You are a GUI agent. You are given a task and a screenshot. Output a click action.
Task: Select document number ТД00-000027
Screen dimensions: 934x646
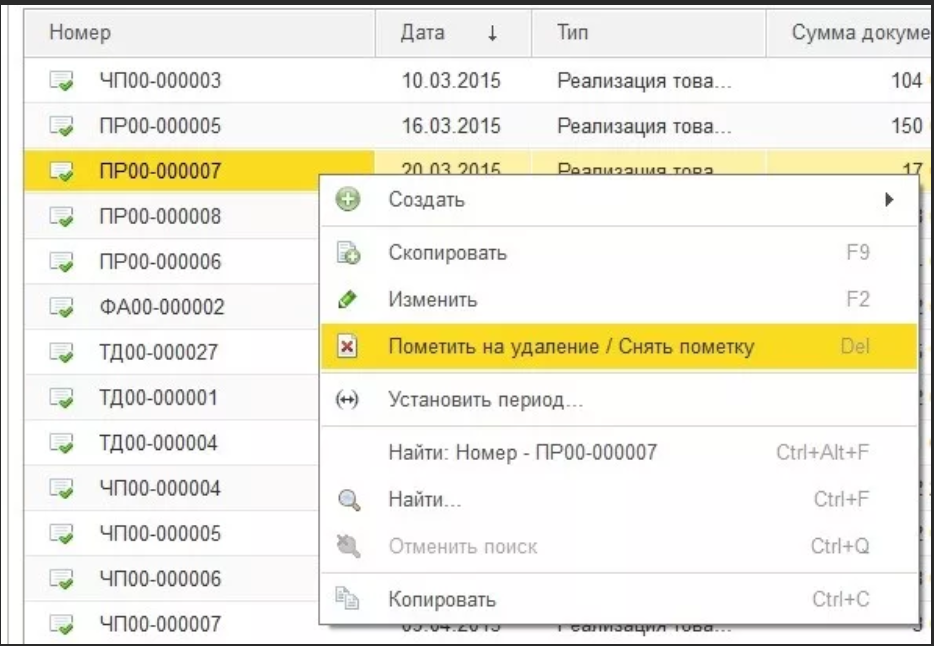(x=158, y=352)
